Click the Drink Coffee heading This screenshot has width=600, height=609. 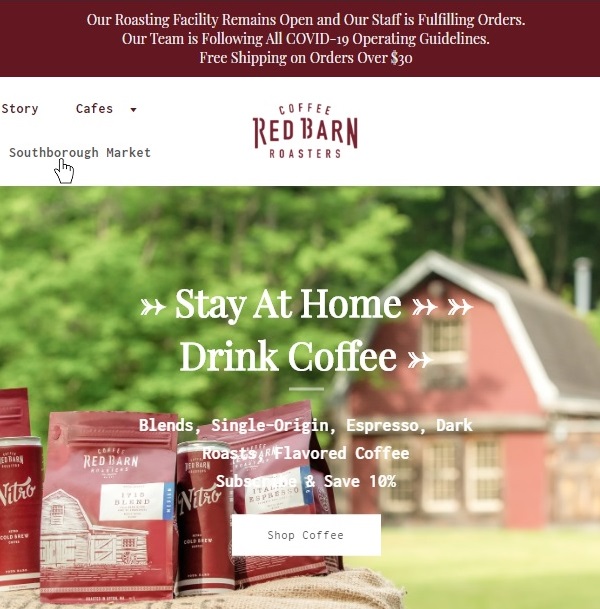[288, 357]
